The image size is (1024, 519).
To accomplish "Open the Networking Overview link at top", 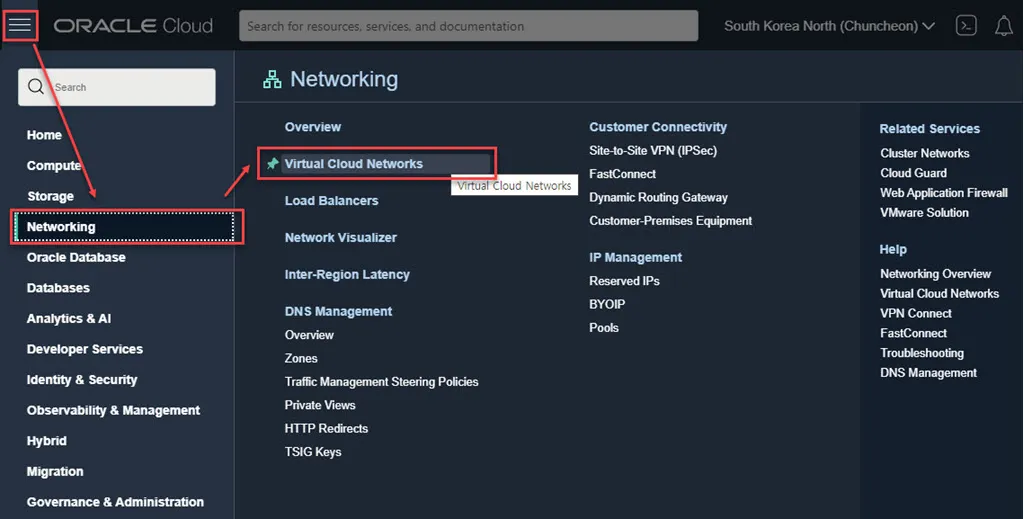I will tap(312, 127).
